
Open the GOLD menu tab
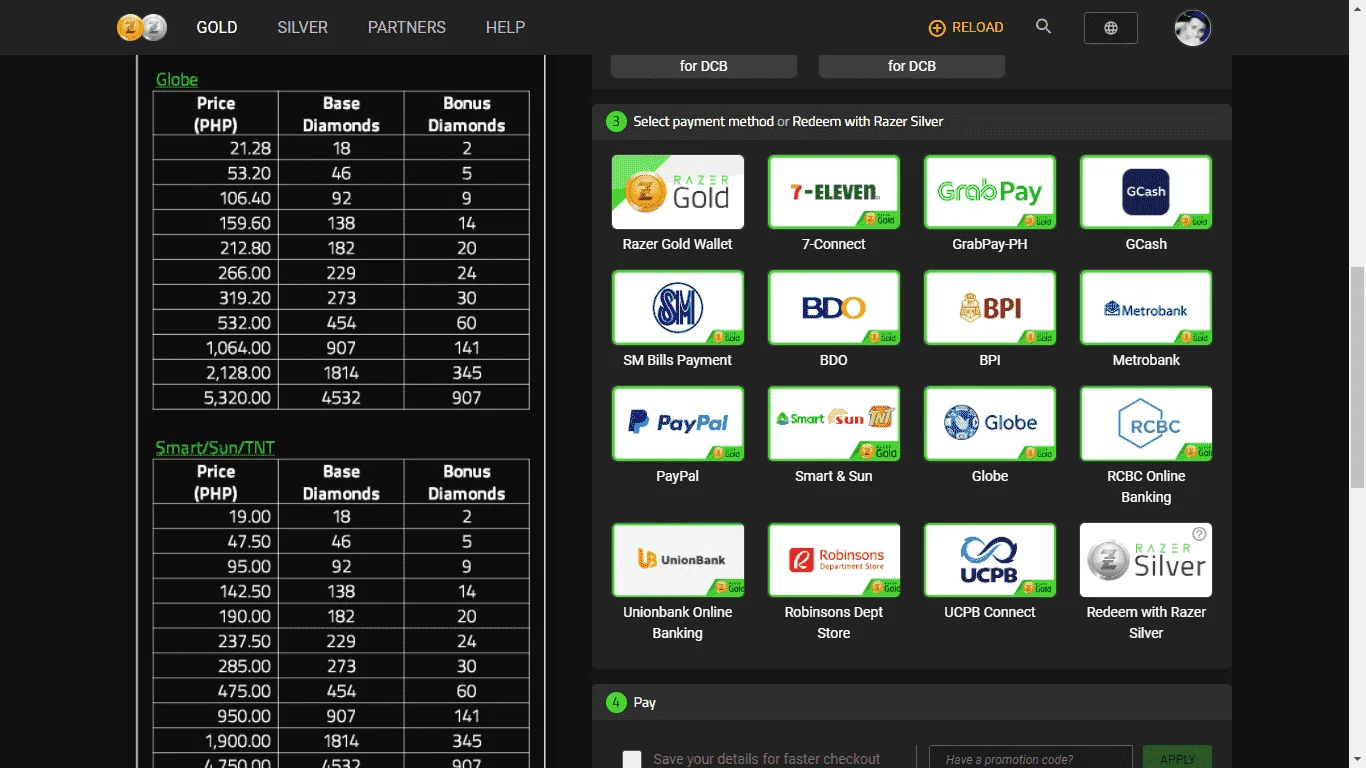pos(217,27)
